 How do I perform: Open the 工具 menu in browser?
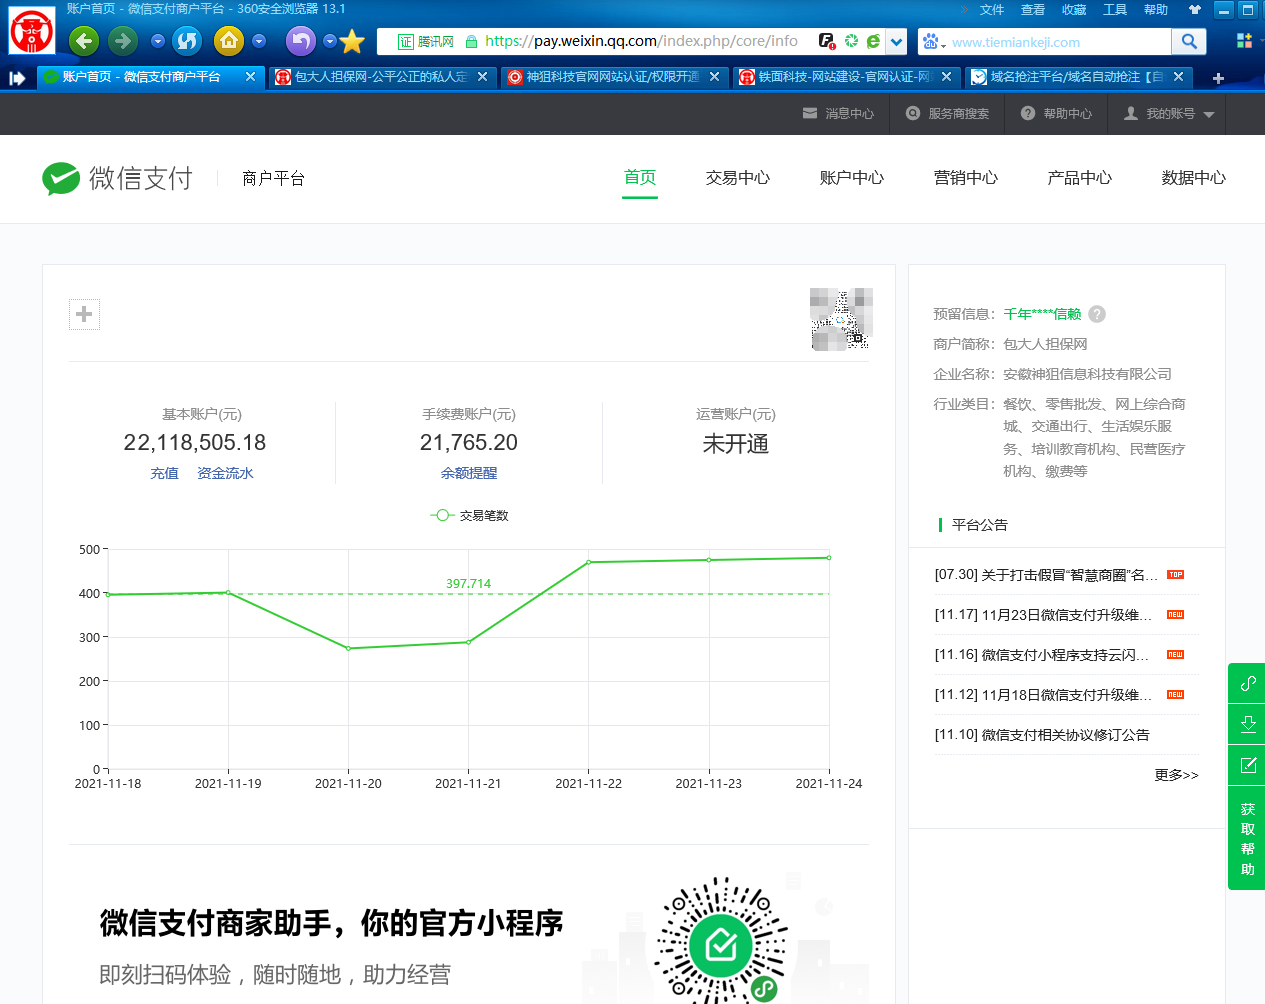(1114, 10)
